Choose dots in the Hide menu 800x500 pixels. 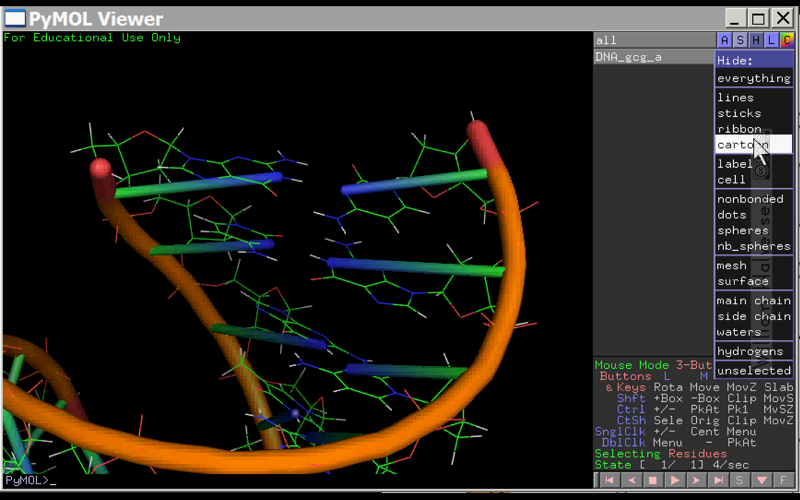coord(754,215)
